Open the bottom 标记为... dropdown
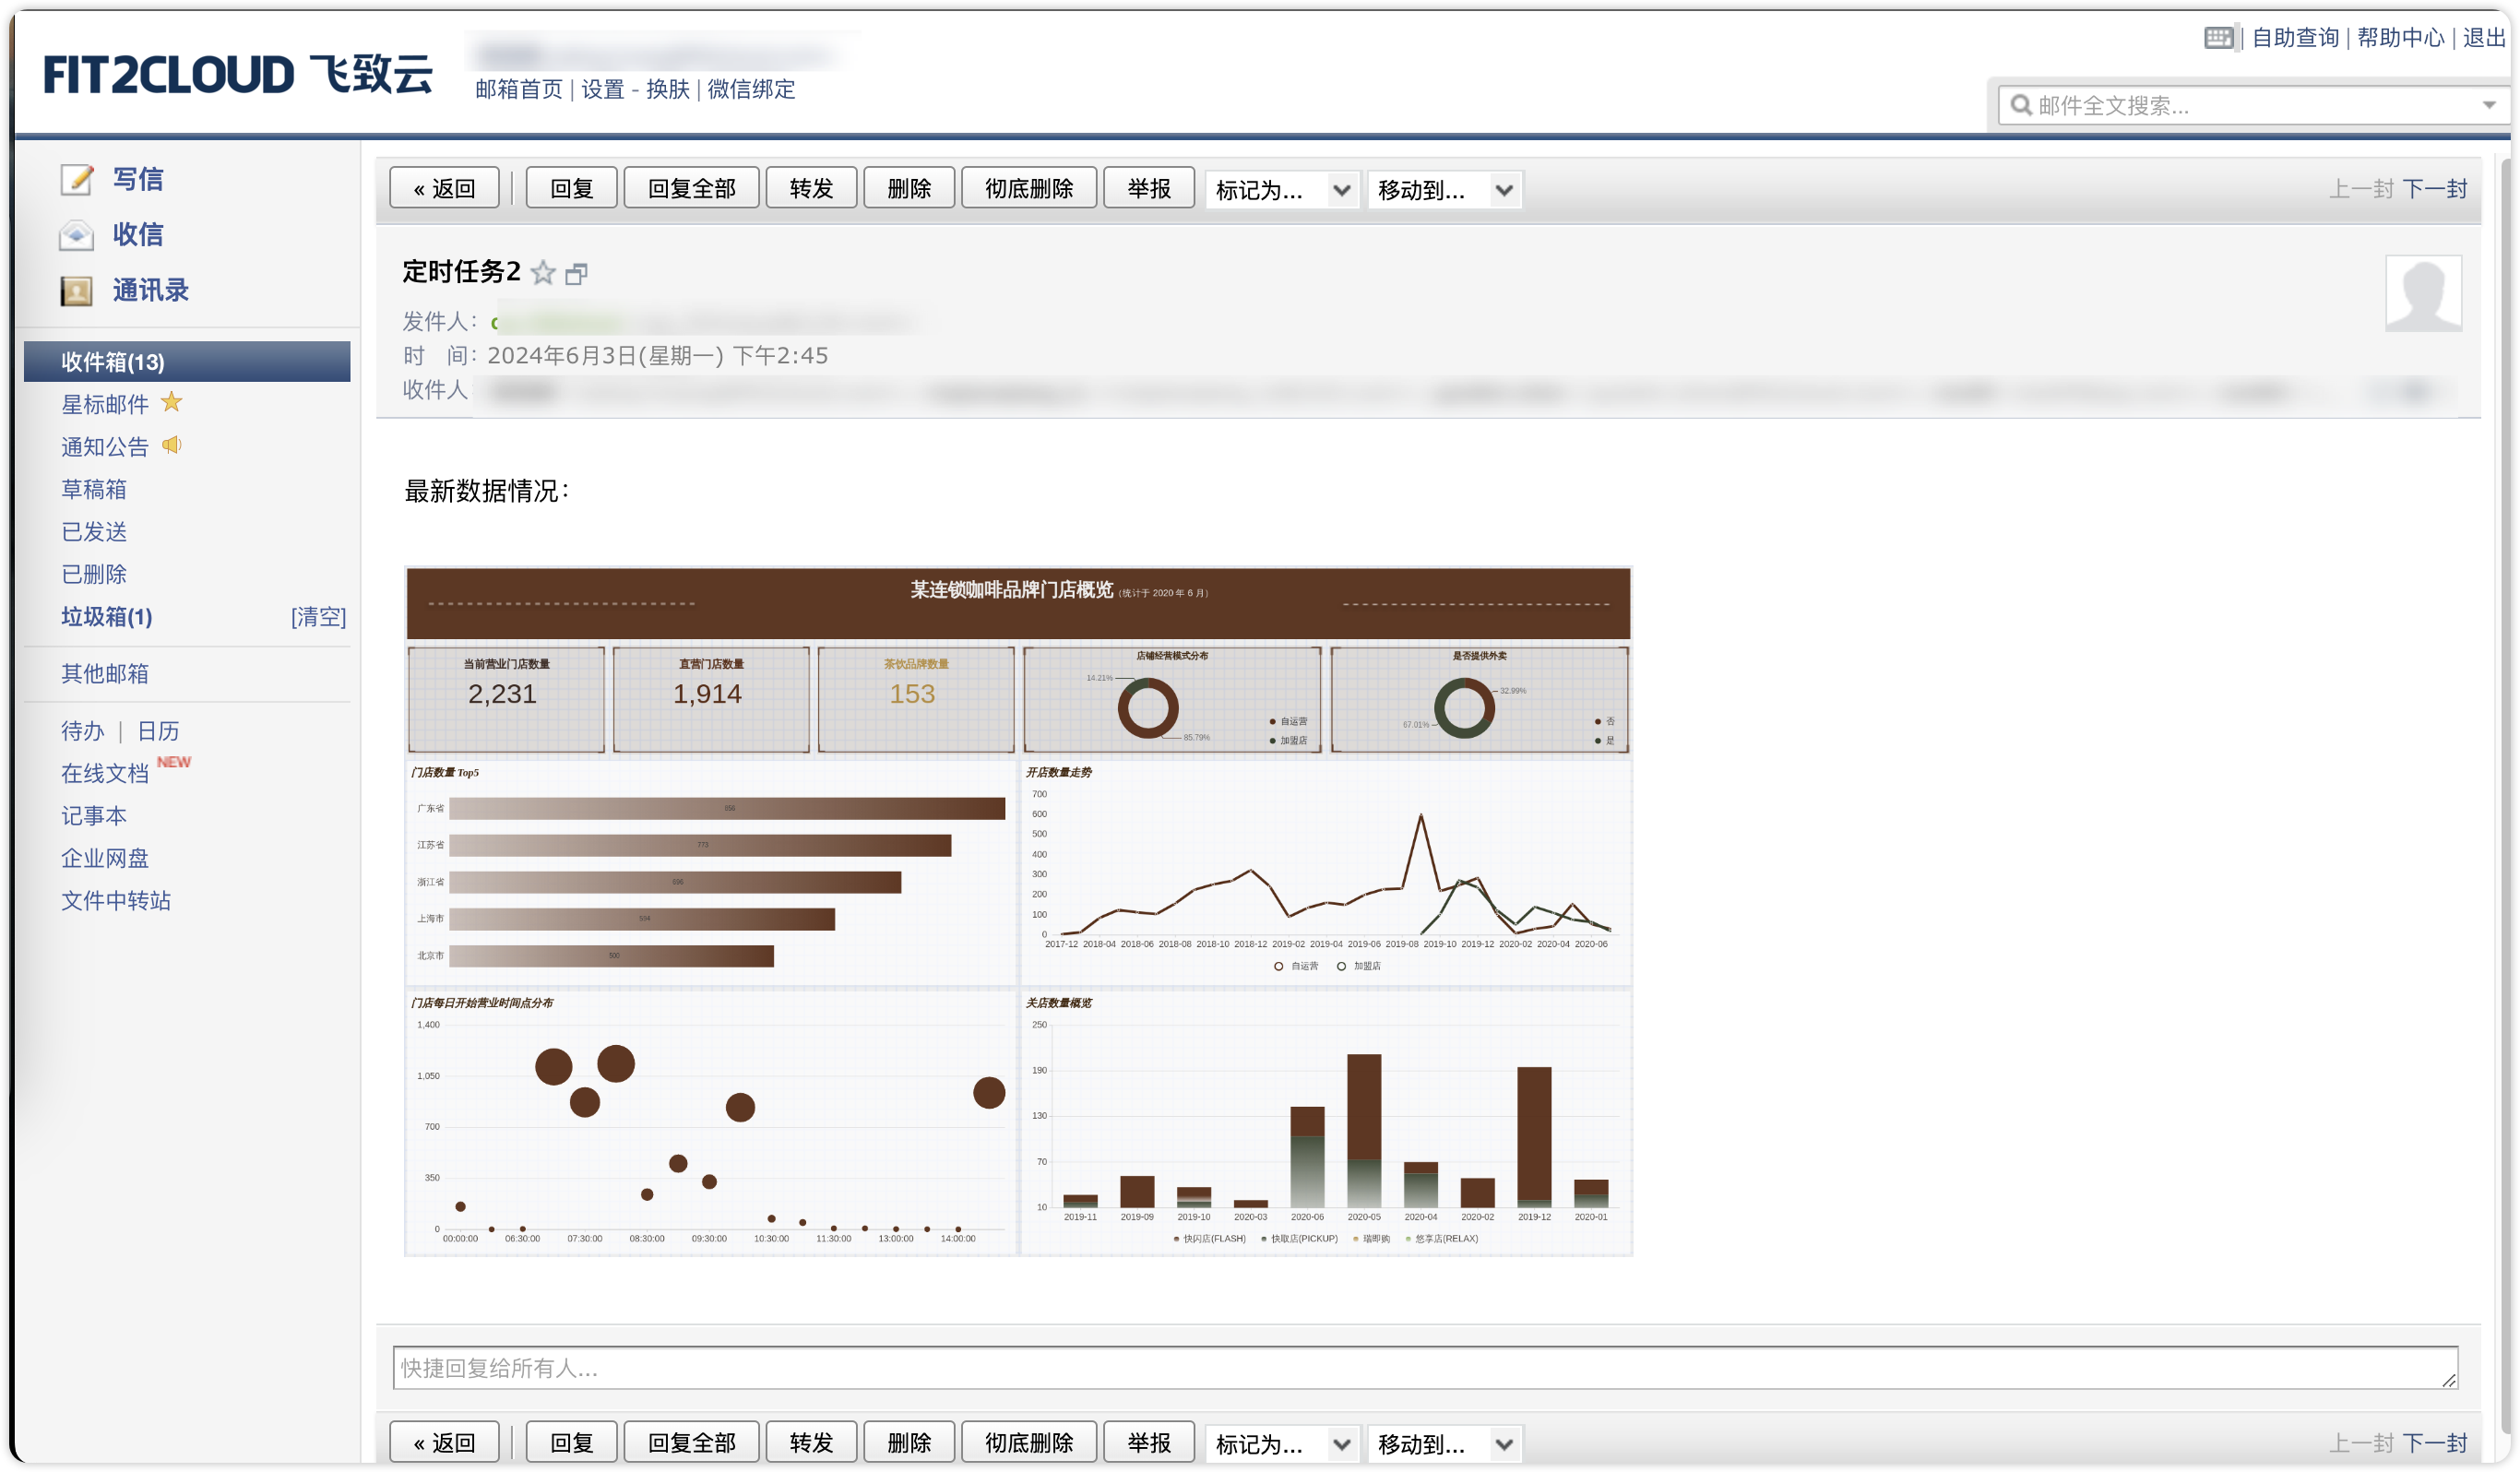 tap(1283, 1444)
